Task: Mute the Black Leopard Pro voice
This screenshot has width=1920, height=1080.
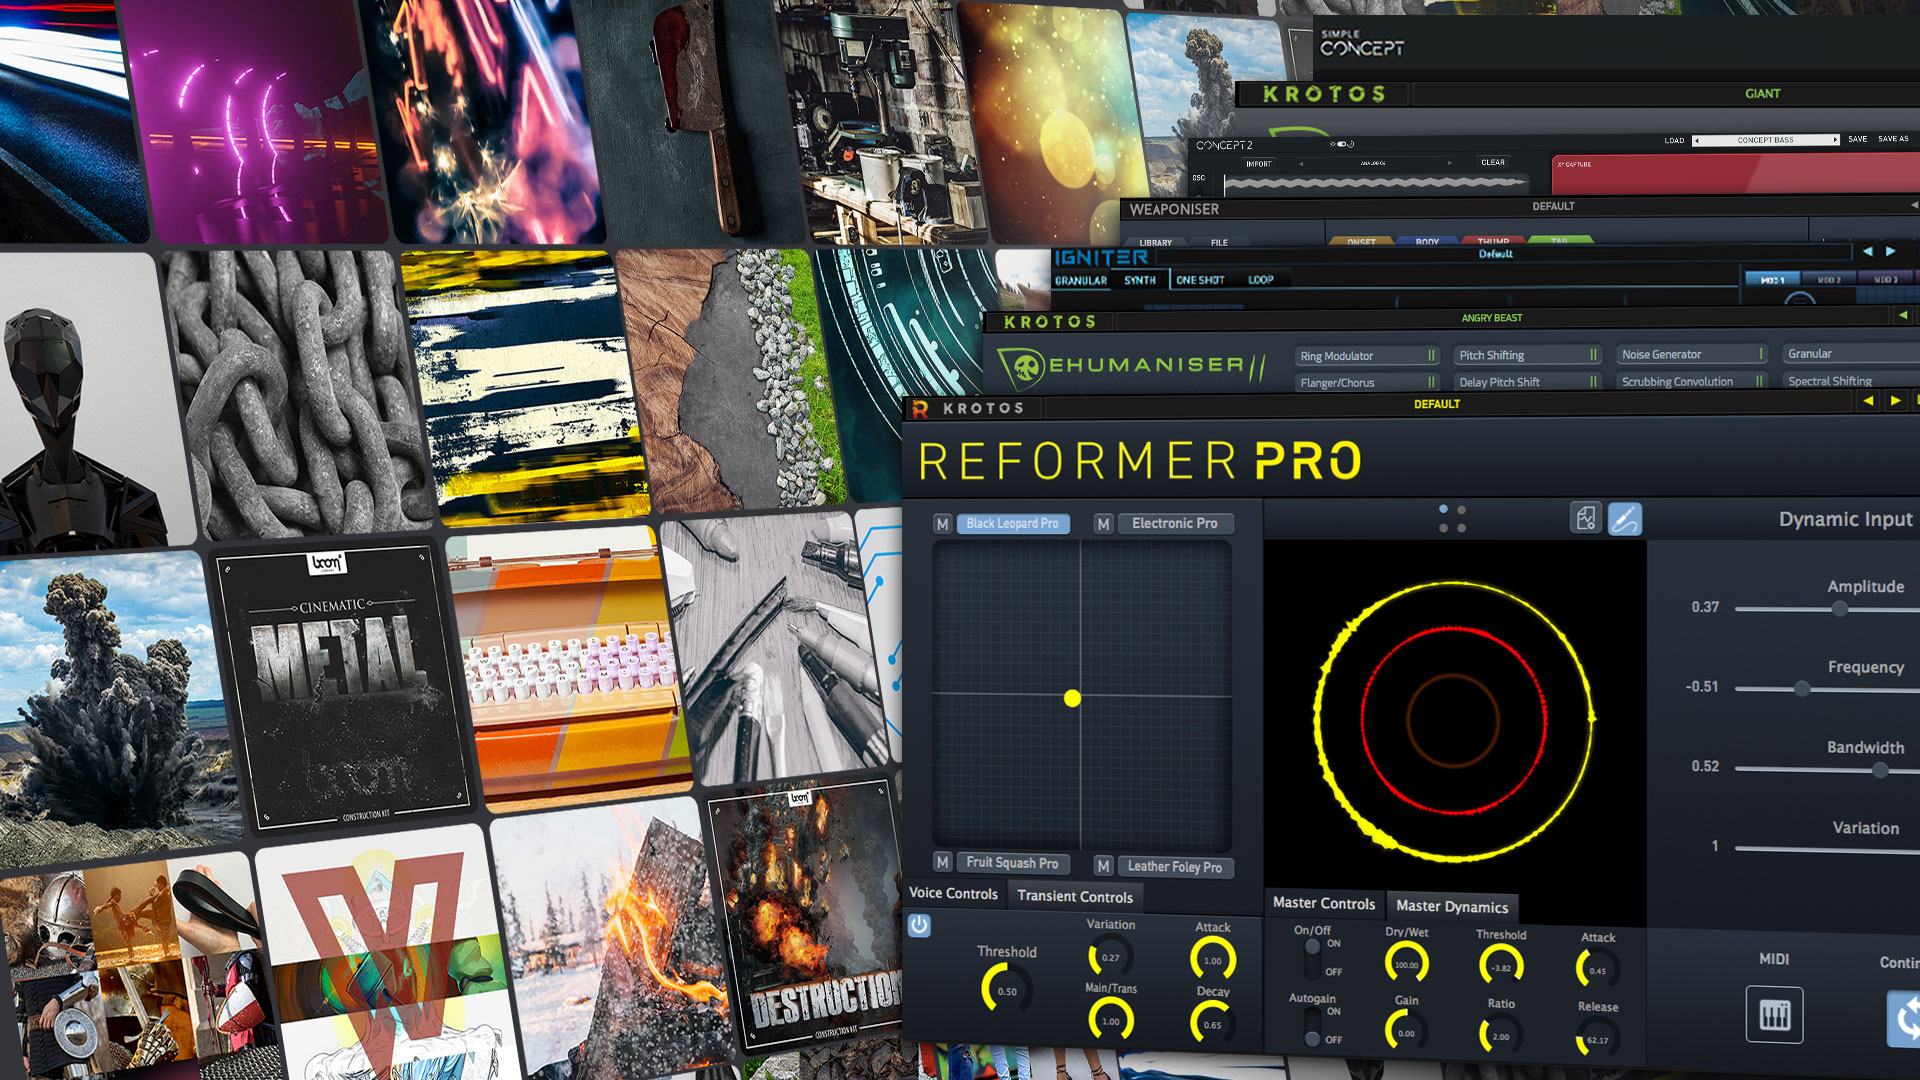Action: point(942,524)
